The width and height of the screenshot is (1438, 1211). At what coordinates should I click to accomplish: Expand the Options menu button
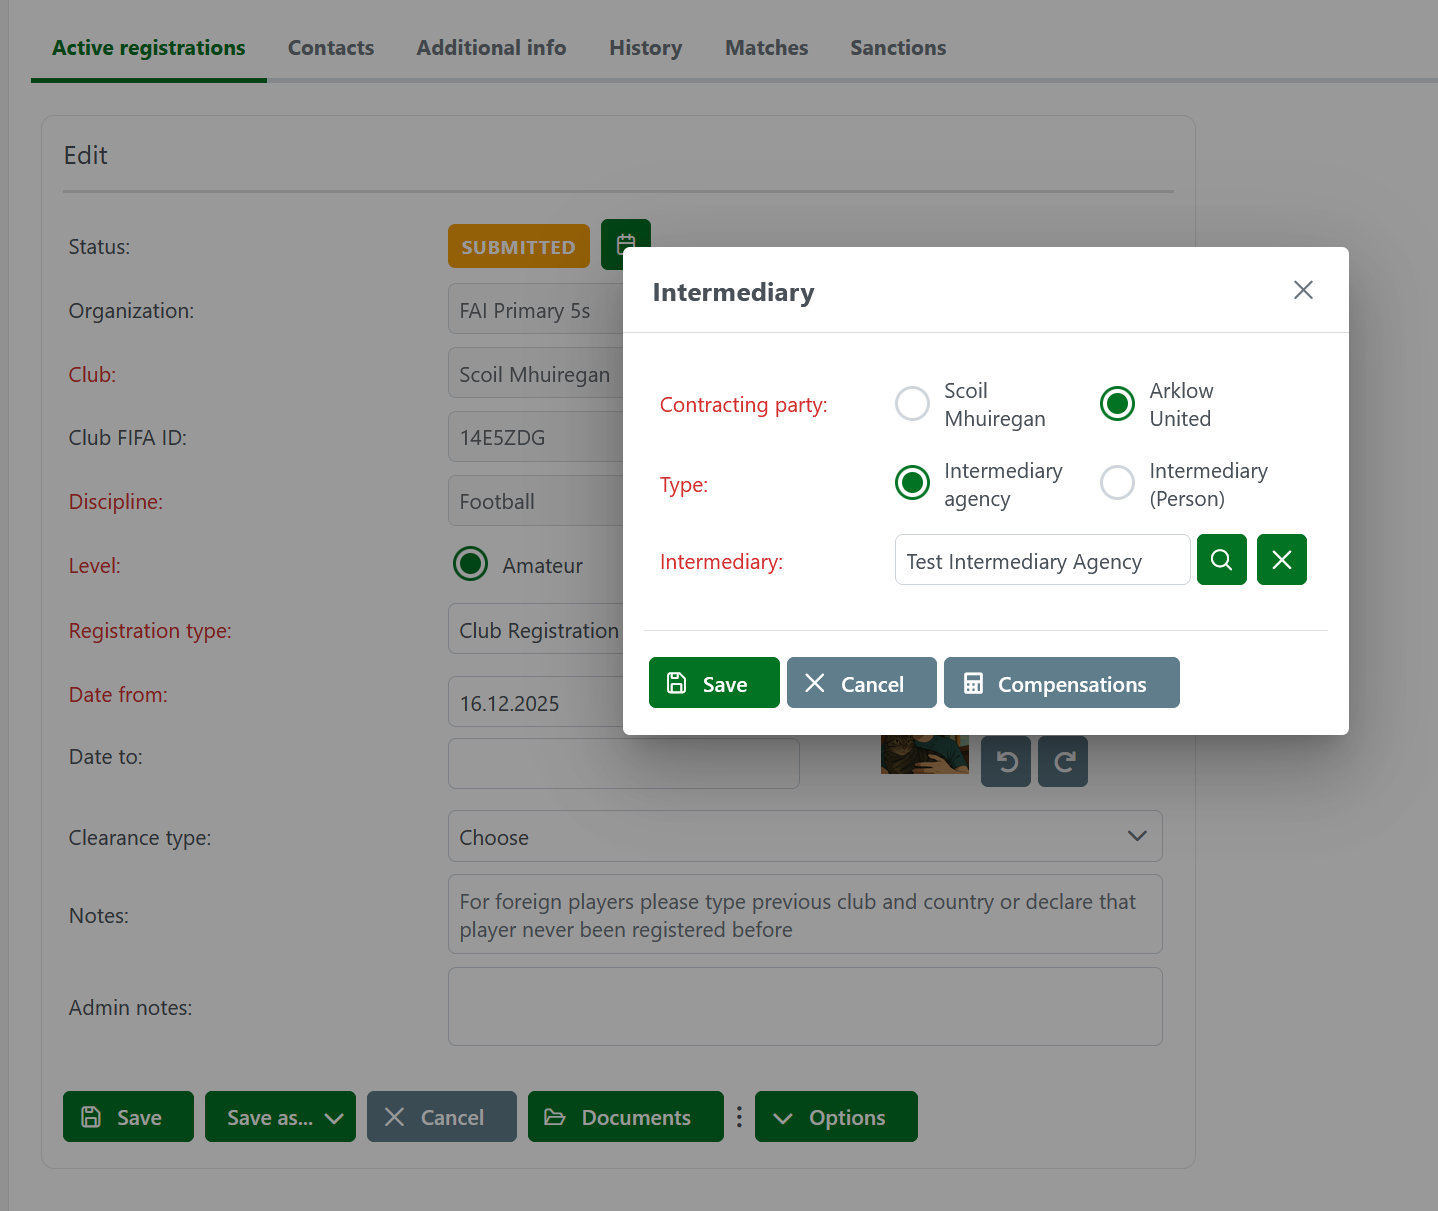point(836,1117)
